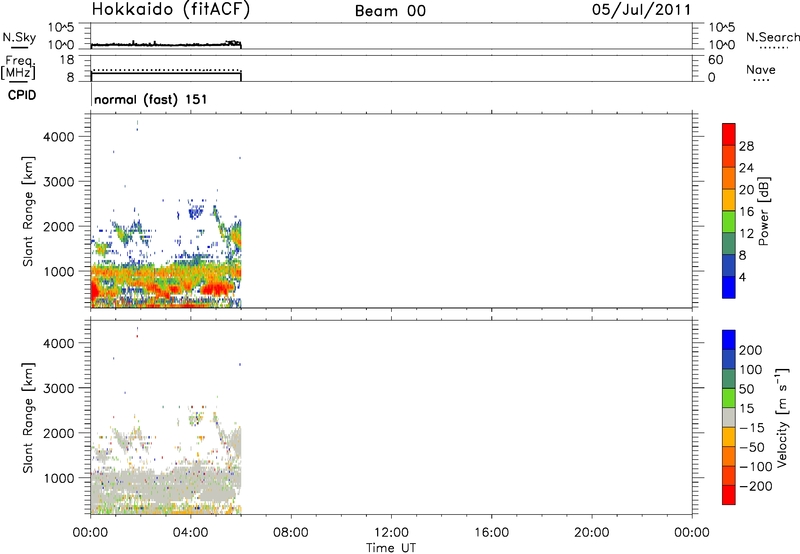Click the 'Velocity [m s-1]' colorbar label

tap(782, 417)
